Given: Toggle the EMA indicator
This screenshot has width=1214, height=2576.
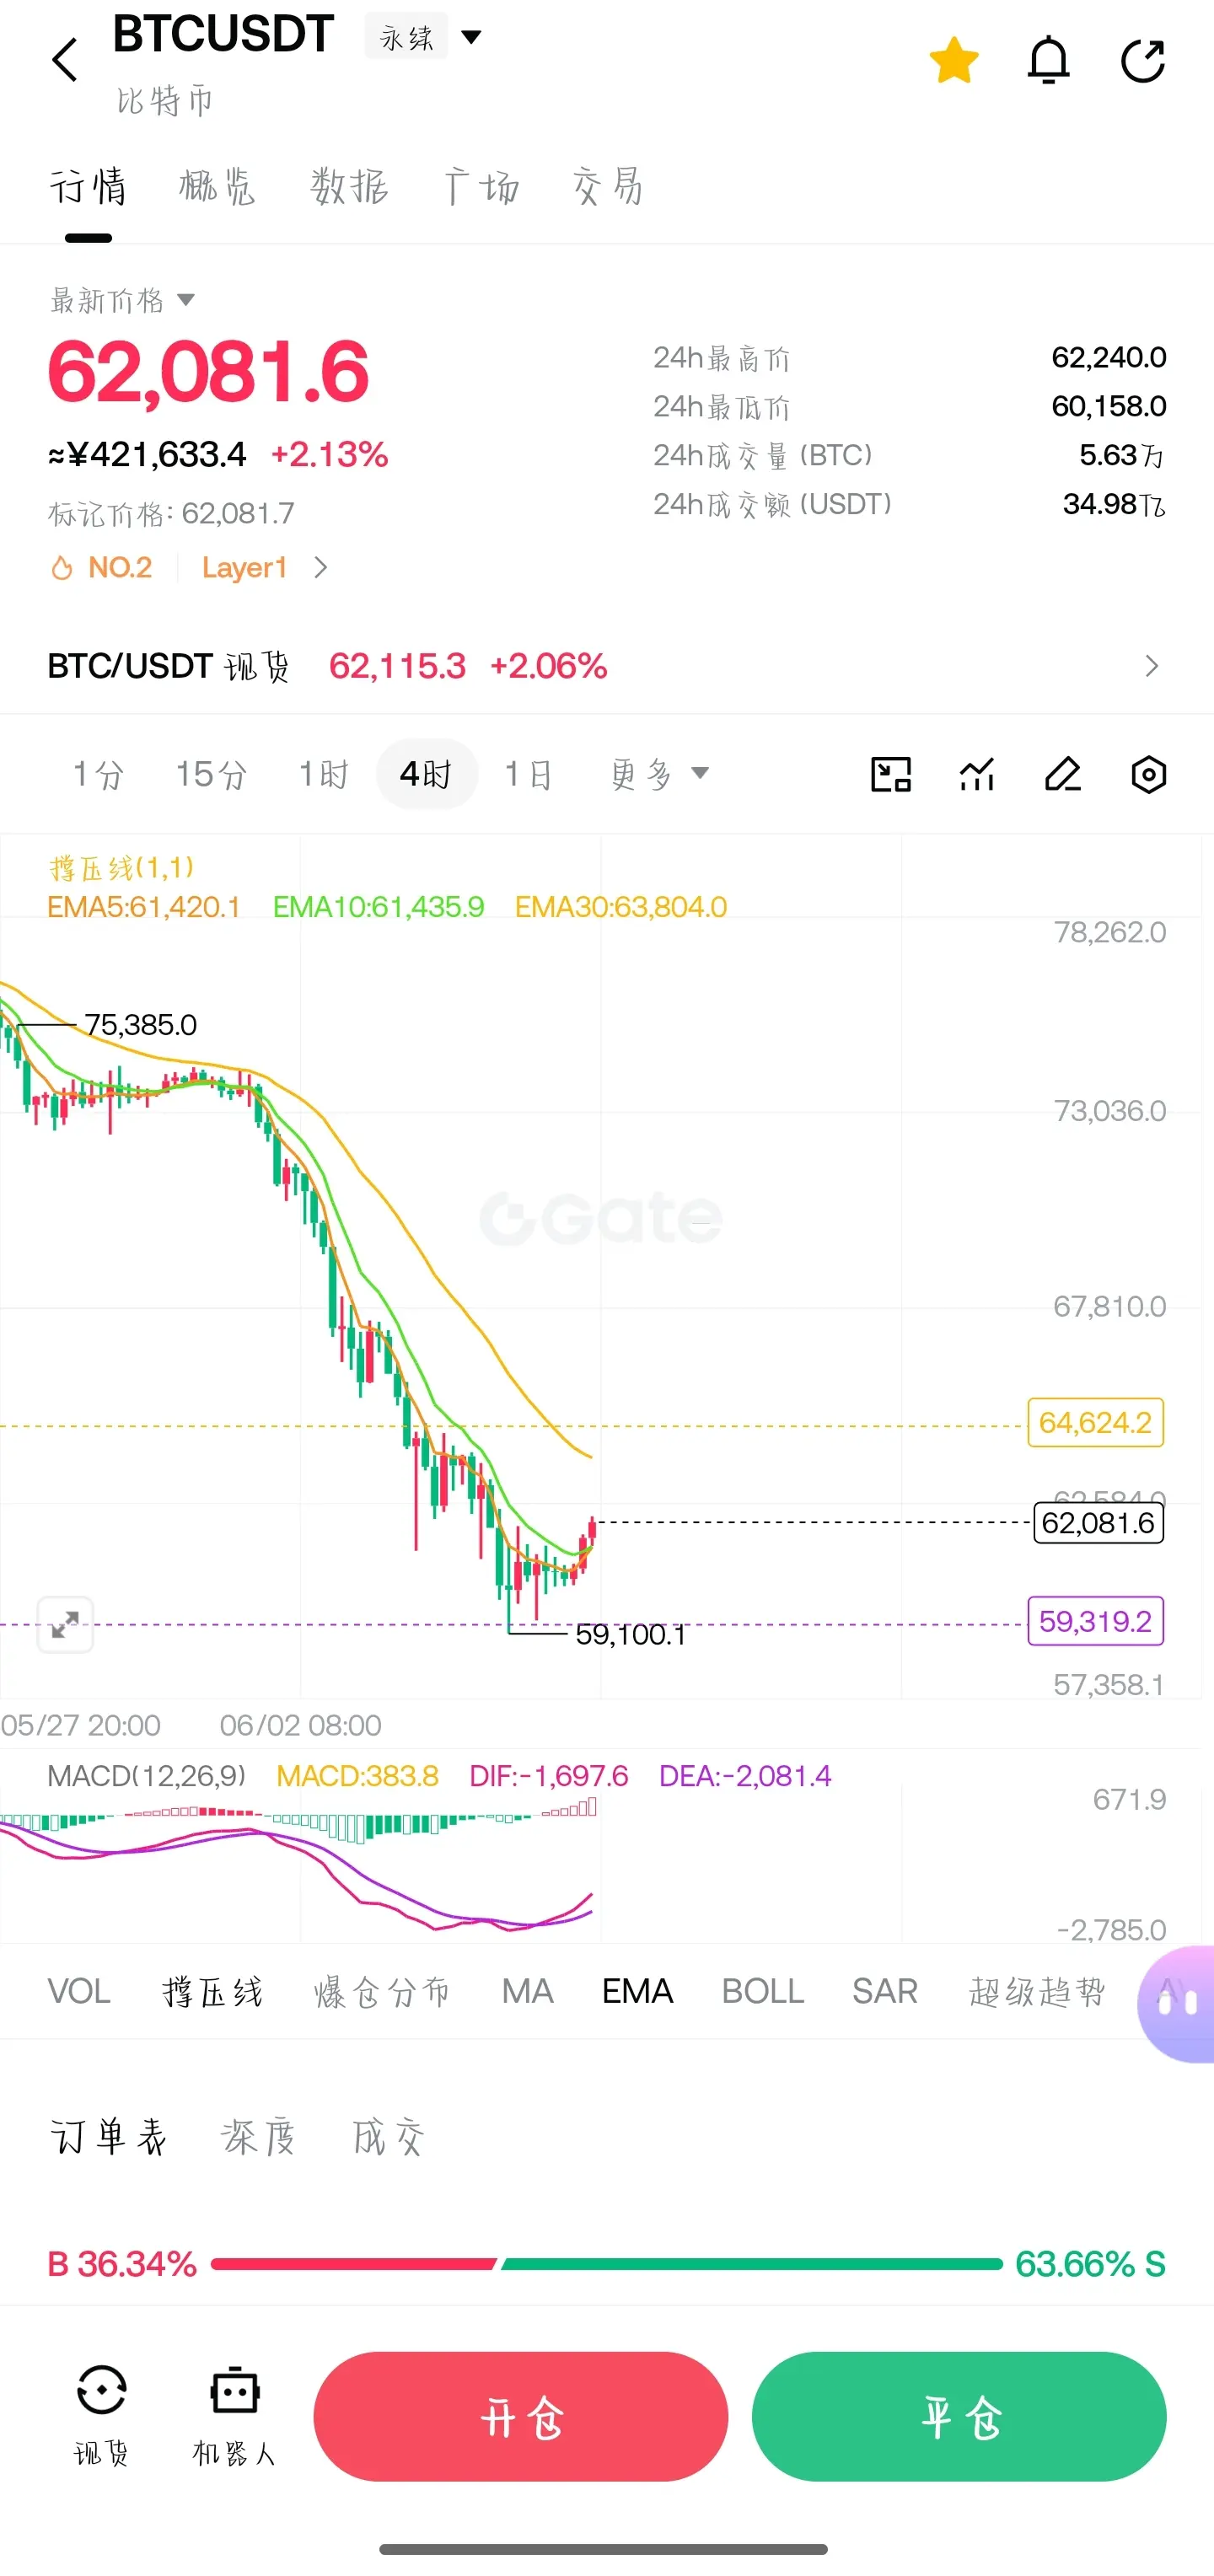Looking at the screenshot, I should click(x=638, y=1992).
